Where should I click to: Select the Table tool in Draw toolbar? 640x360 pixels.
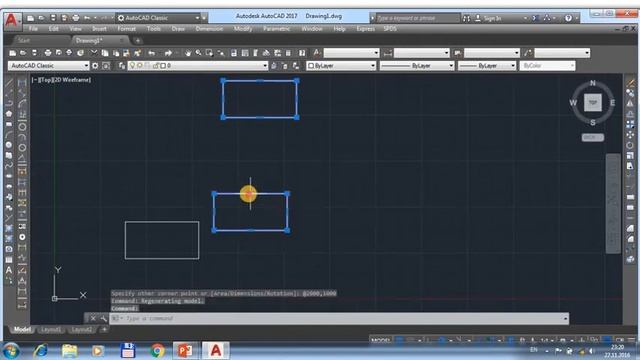coord(9,260)
